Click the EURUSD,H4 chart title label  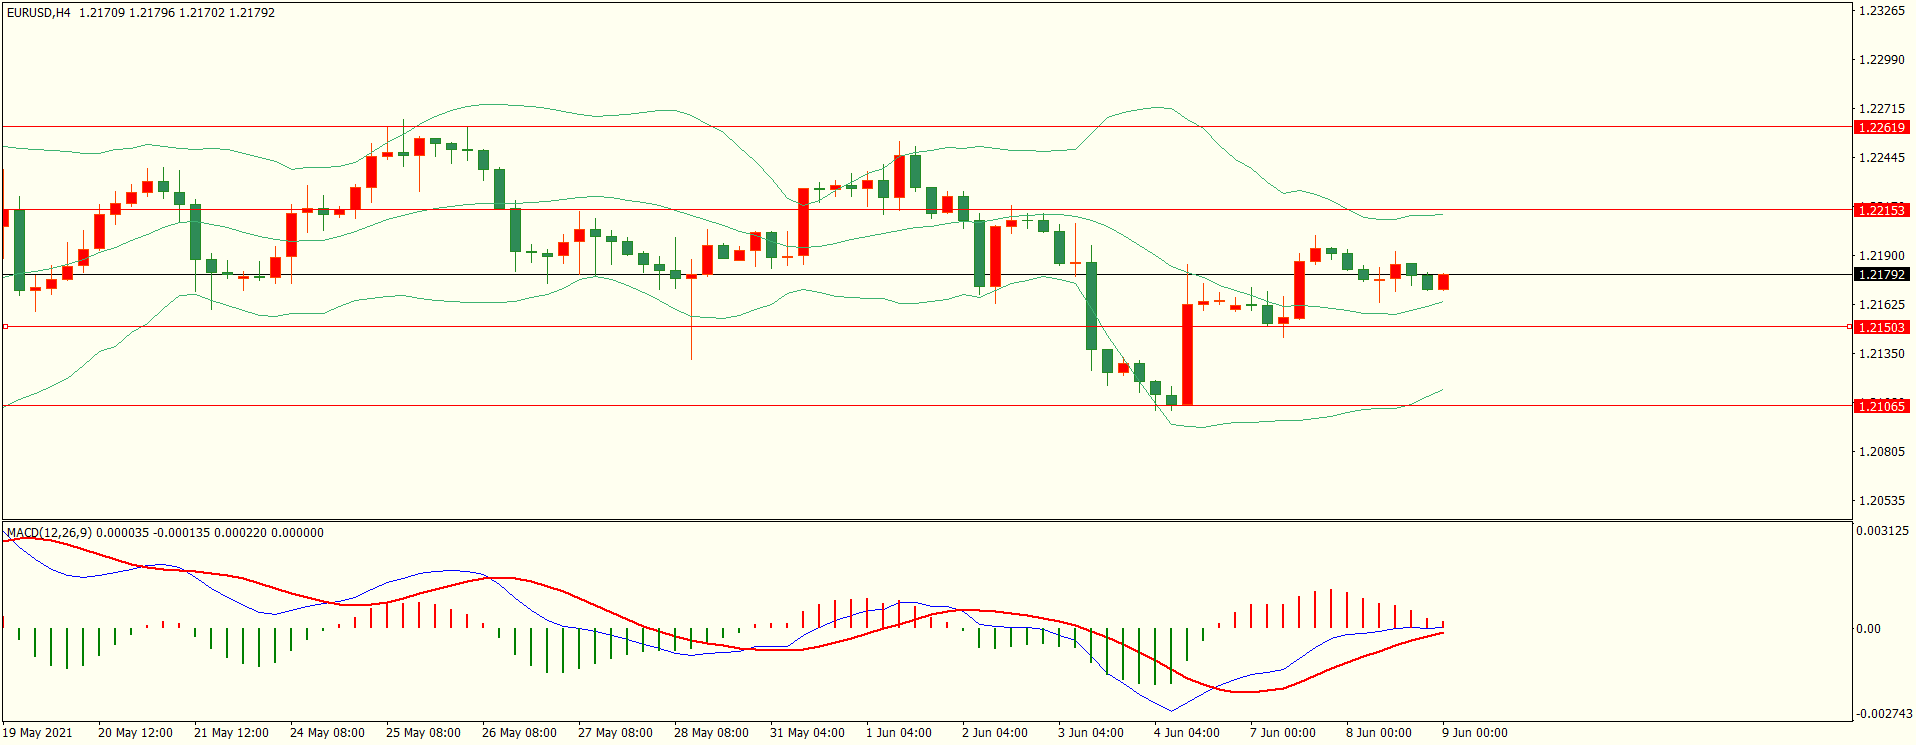coord(38,13)
